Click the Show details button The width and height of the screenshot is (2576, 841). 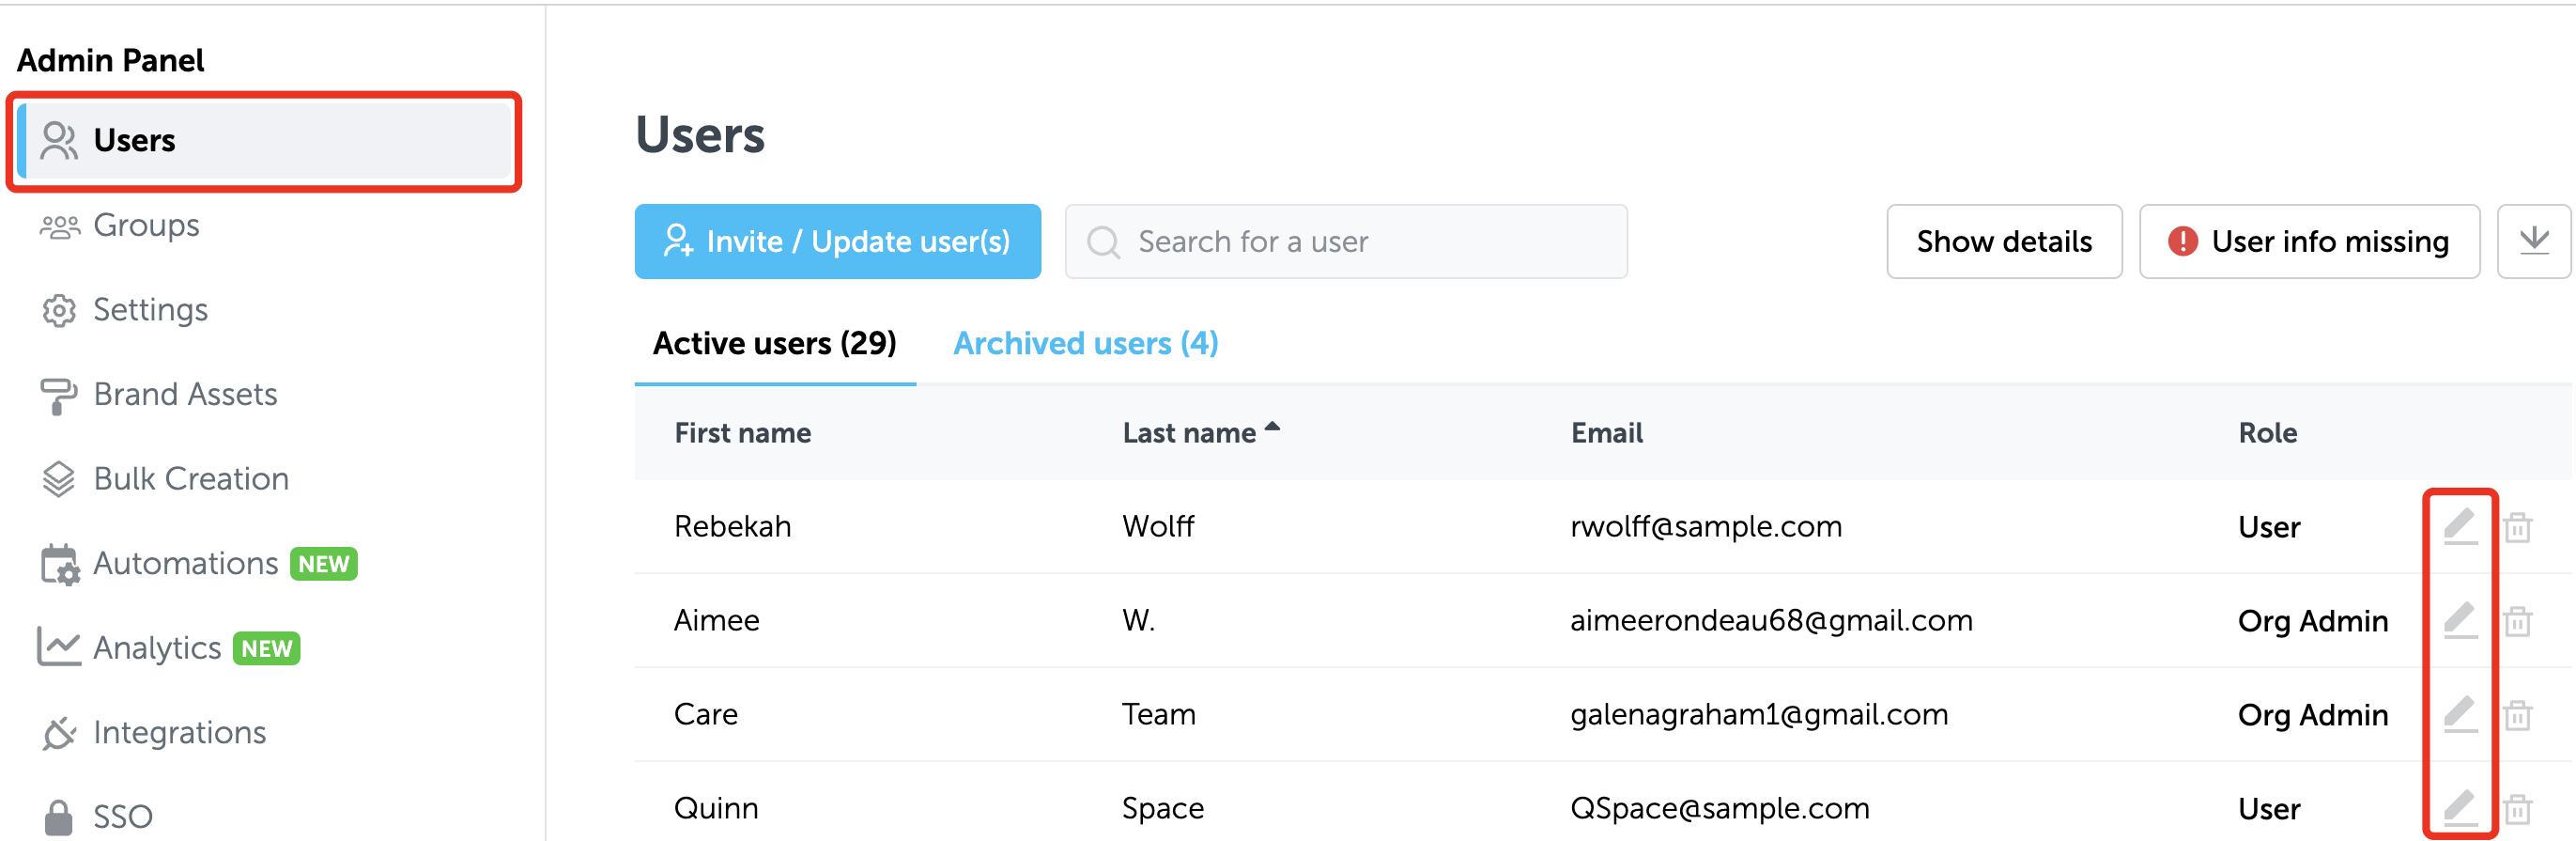2003,241
